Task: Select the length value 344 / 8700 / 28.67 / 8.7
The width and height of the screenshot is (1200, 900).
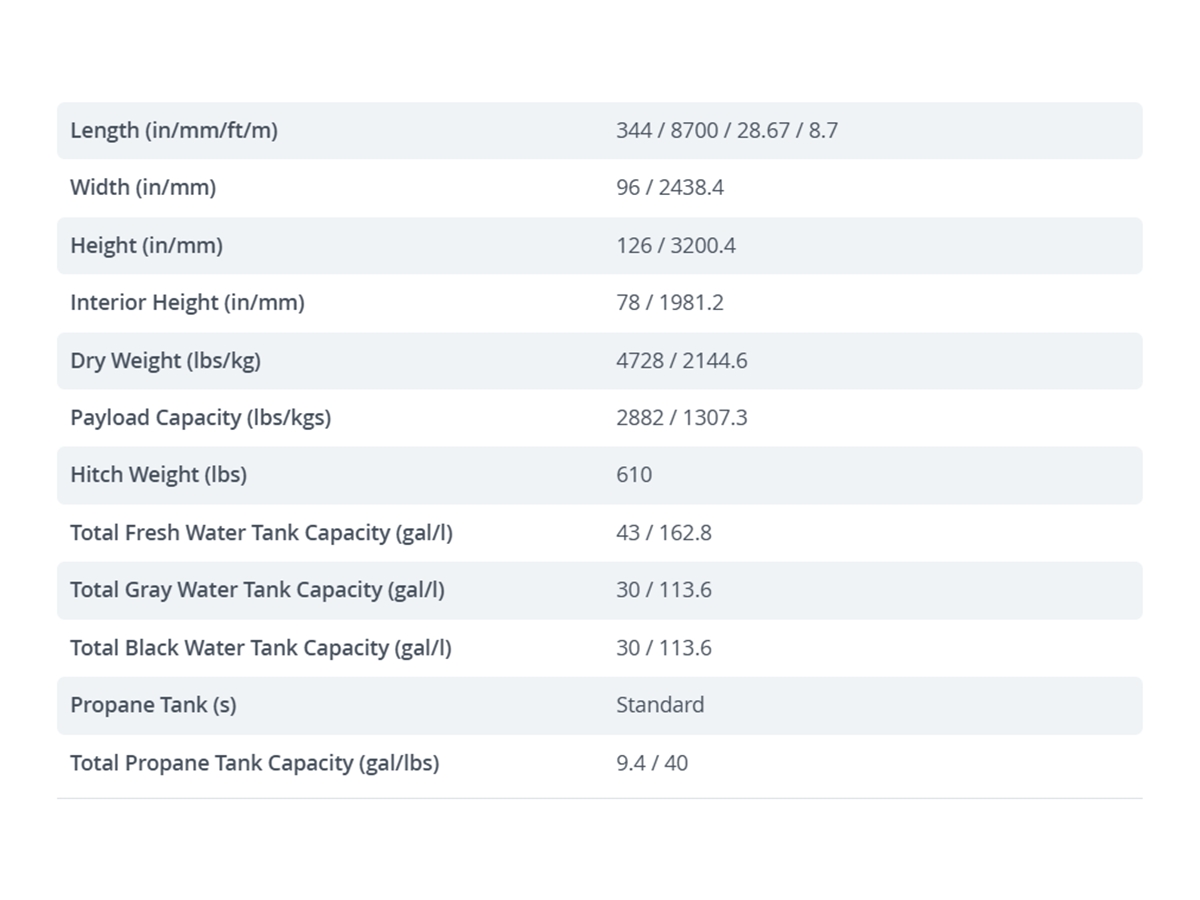Action: (x=727, y=130)
